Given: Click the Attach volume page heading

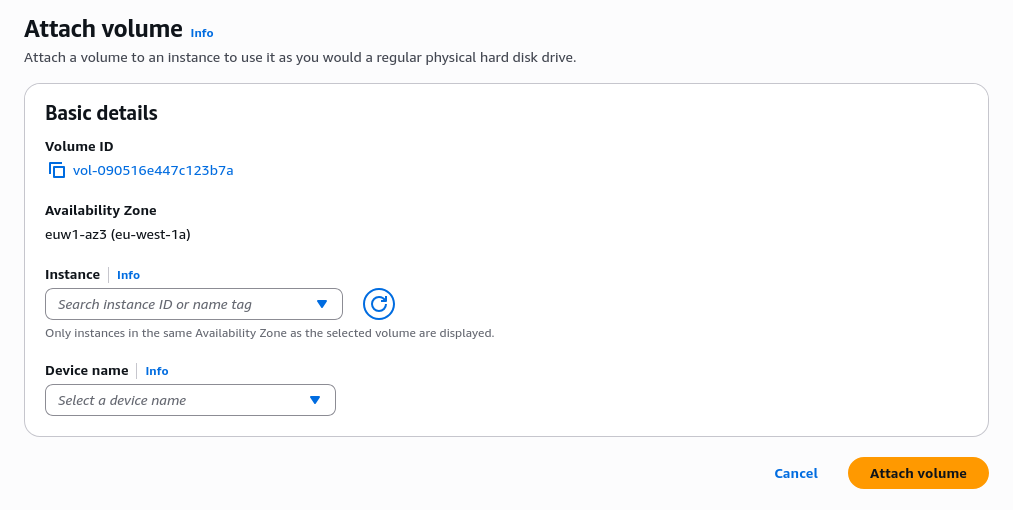Looking at the screenshot, I should point(103,29).
